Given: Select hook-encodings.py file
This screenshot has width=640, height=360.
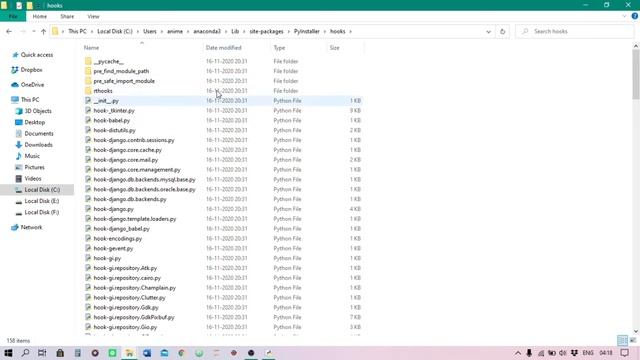Looking at the screenshot, I should [x=118, y=238].
